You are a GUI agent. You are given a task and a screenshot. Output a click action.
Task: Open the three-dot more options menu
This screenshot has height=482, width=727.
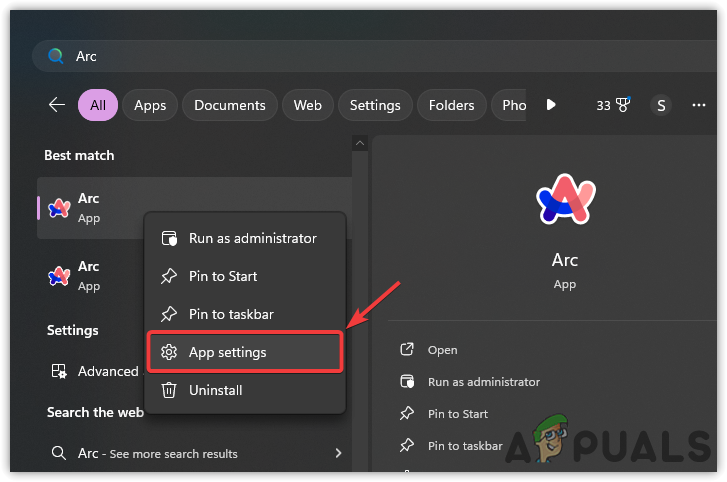click(x=699, y=105)
